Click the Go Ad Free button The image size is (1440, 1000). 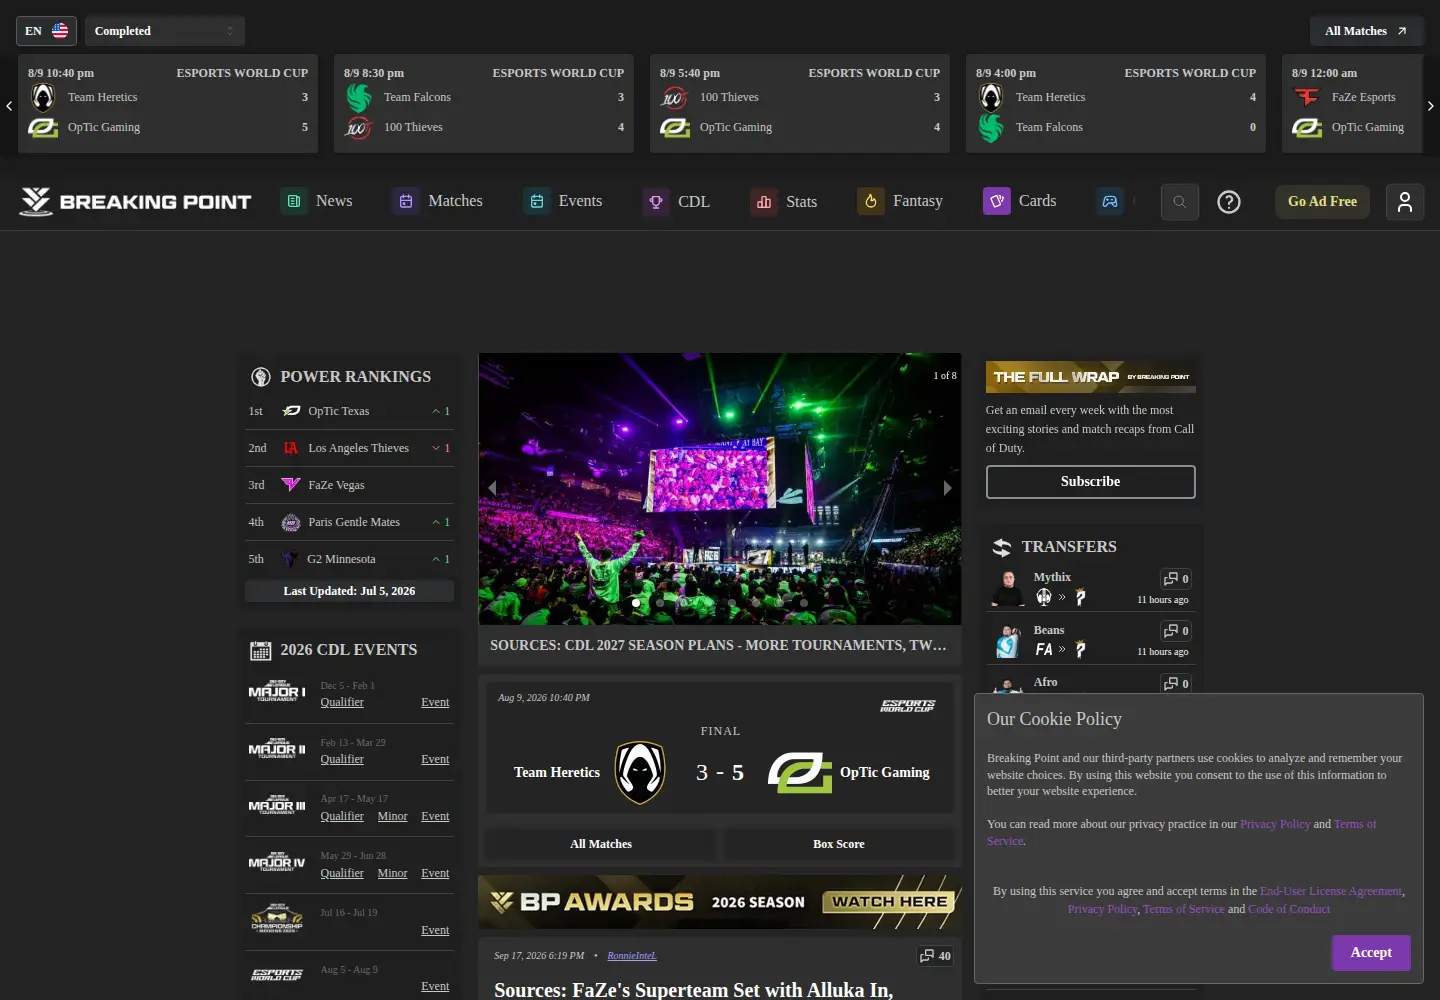1322,202
